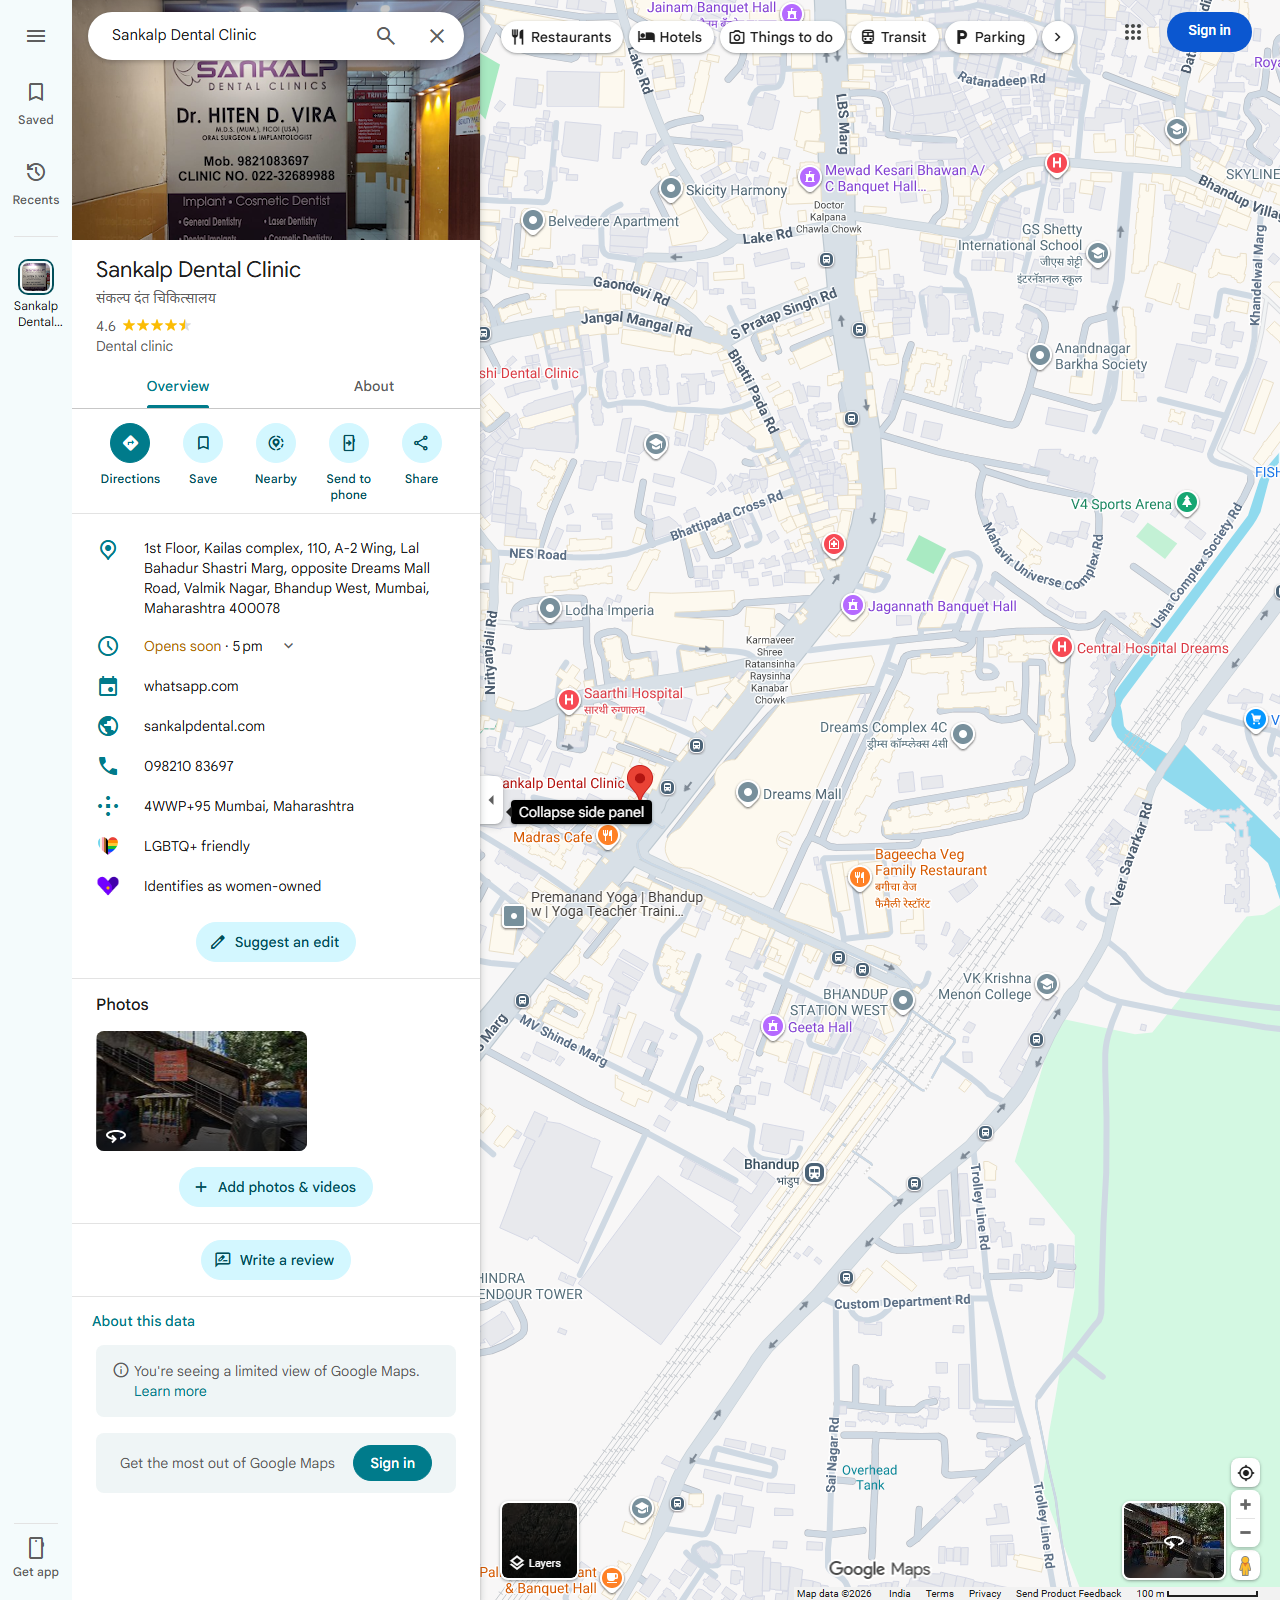Image resolution: width=1280 pixels, height=1600 pixels.
Task: Click Send Product Feedback link
Action: [x=1068, y=1593]
